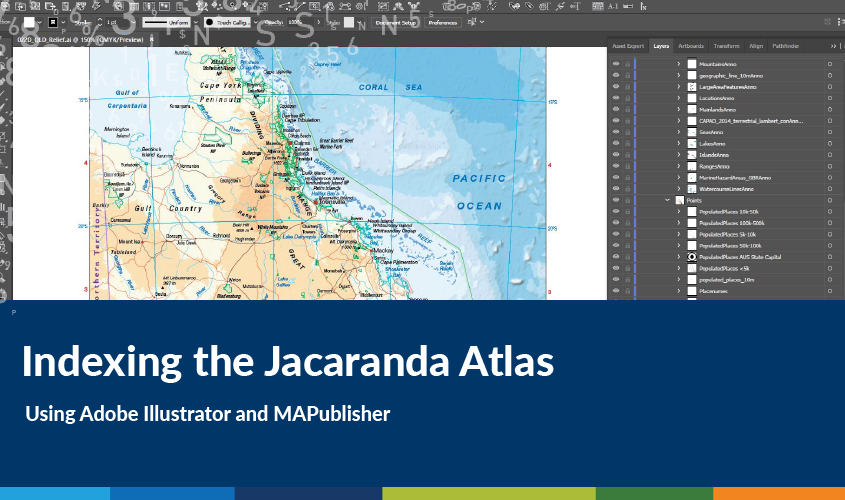
Task: Expand the RangesAnno sublayer
Action: click(x=679, y=166)
